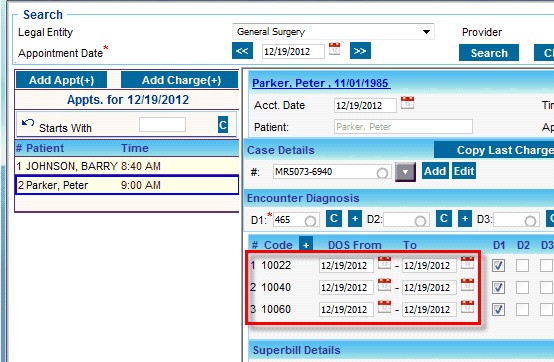Open DOS From calendar for code 10022
This screenshot has height=362, width=554.
tap(384, 263)
